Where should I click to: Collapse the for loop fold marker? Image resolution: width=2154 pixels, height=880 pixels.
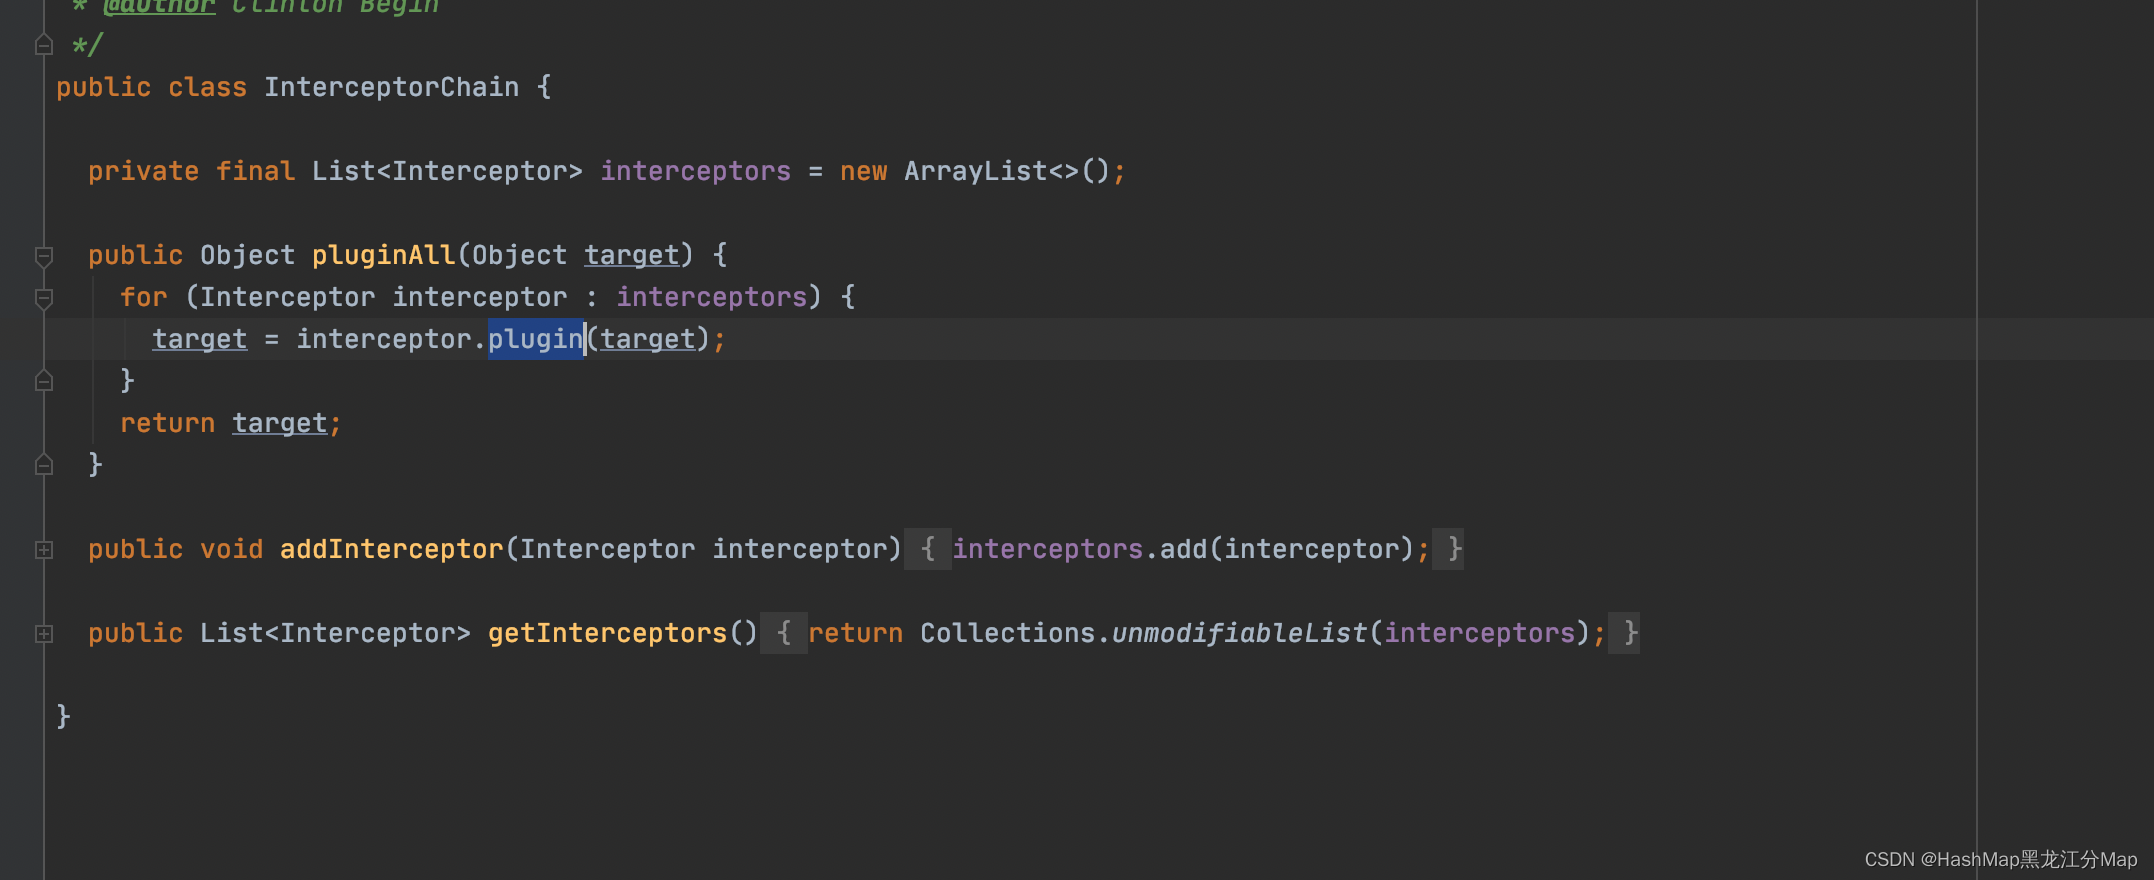coord(44,299)
